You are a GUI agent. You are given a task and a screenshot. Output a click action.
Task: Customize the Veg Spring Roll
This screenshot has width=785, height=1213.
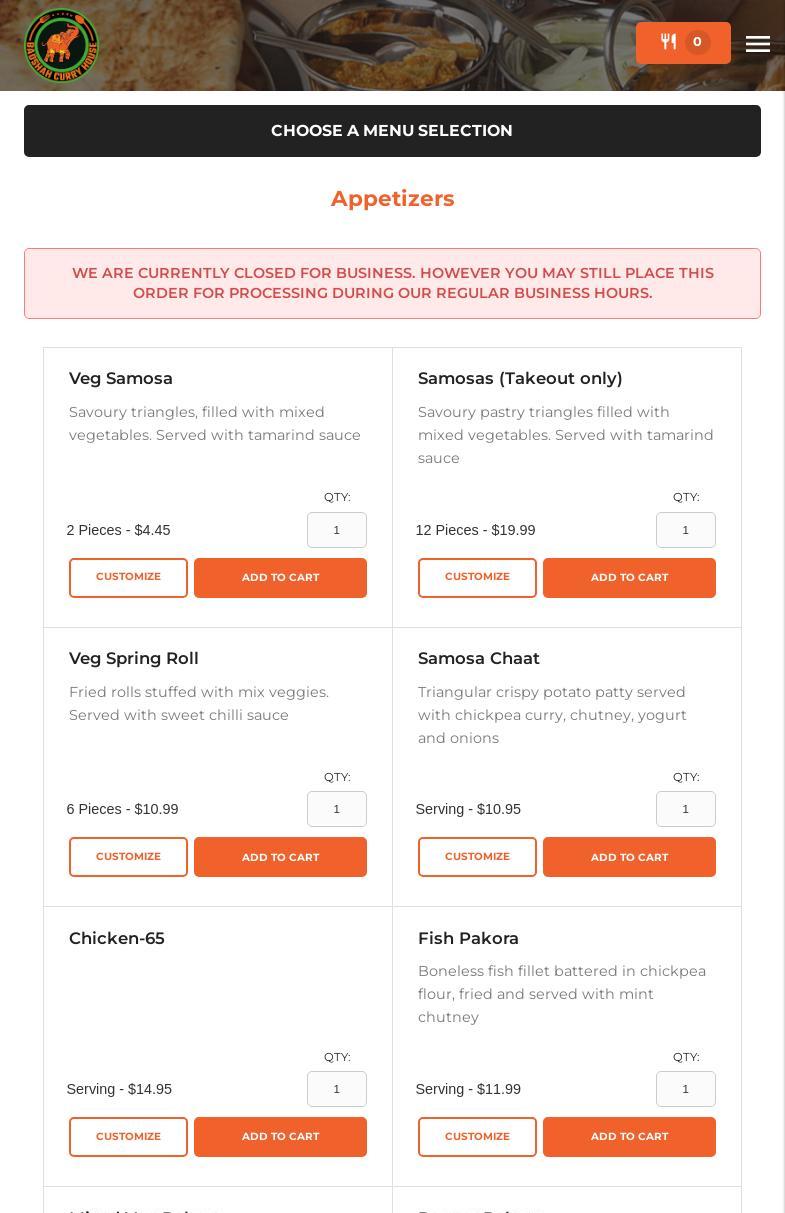click(x=128, y=857)
